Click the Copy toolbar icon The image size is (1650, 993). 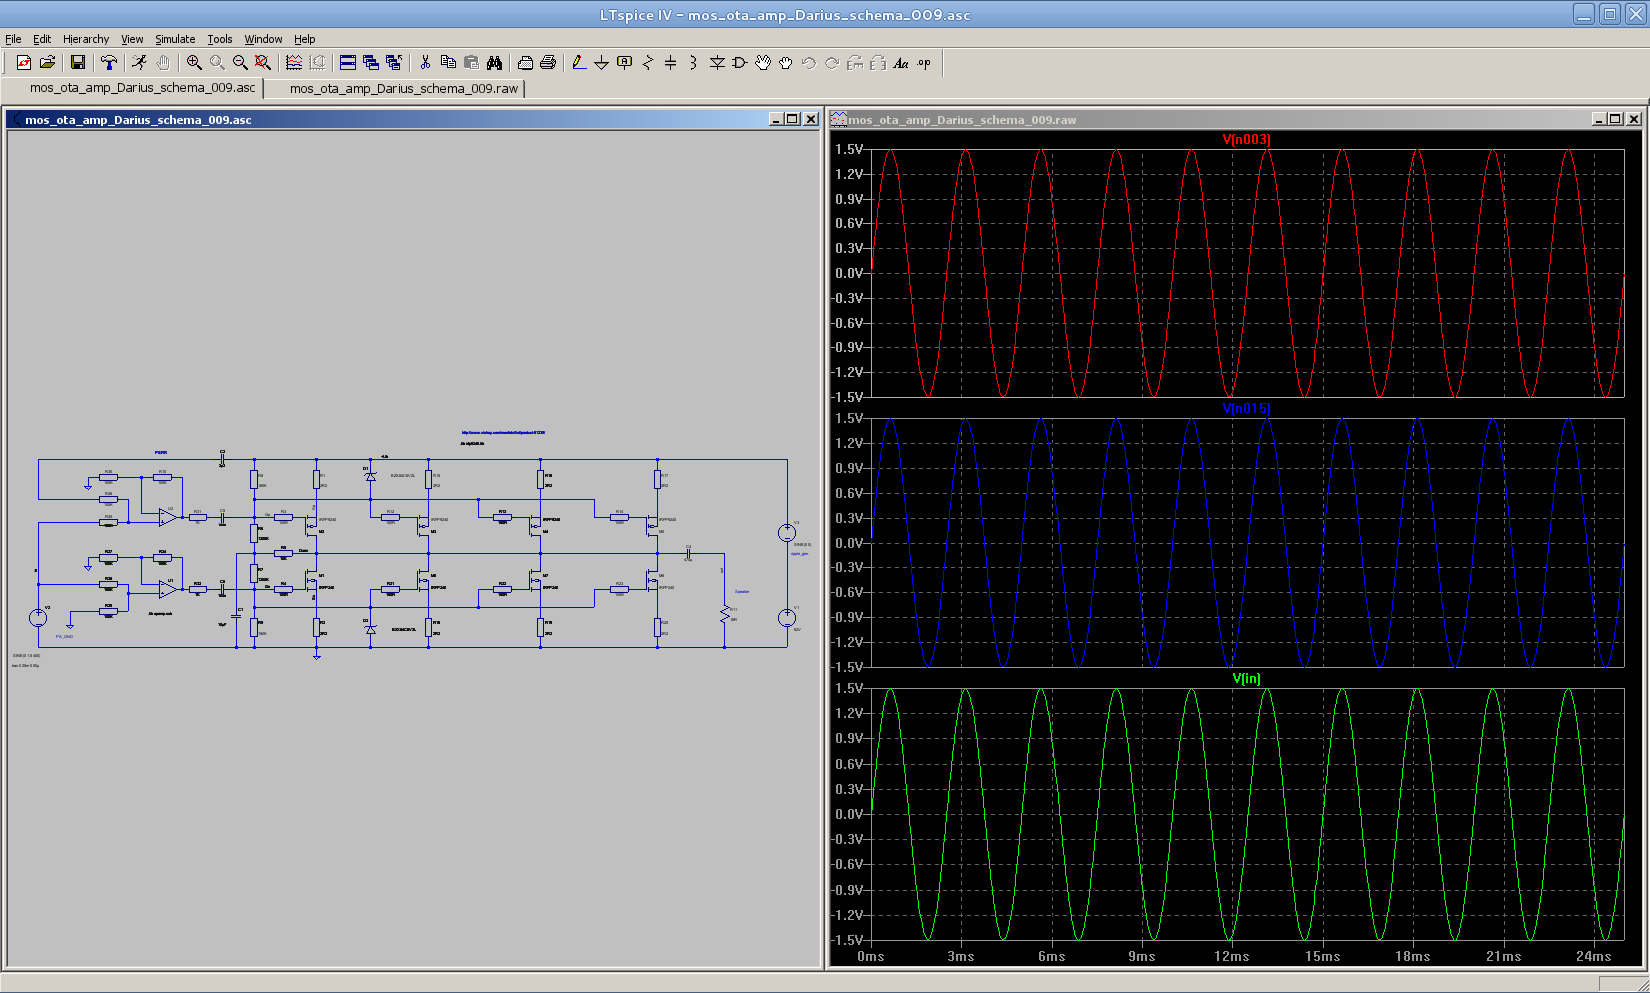(x=448, y=62)
